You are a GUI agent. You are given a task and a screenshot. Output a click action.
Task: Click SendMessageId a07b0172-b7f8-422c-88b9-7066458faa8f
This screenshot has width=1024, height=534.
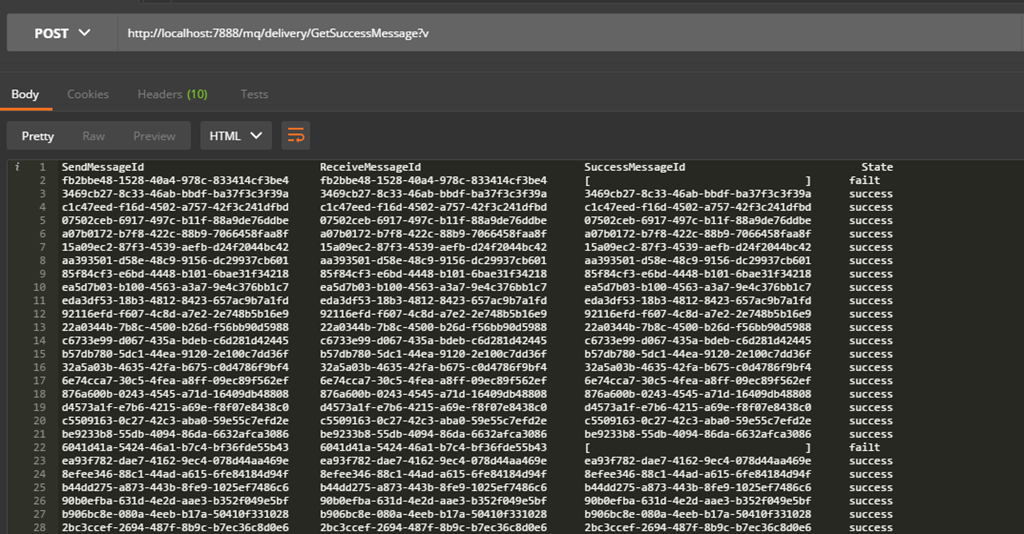click(175, 234)
